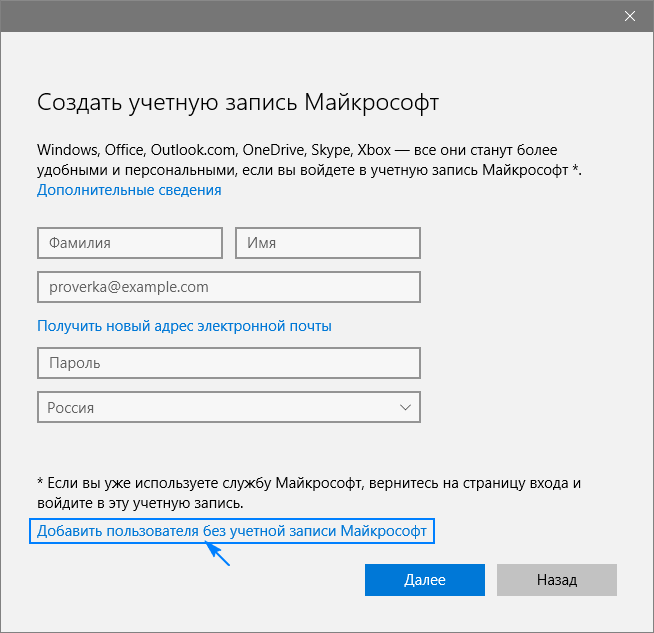Click the word Outlook.com in description

(193, 149)
